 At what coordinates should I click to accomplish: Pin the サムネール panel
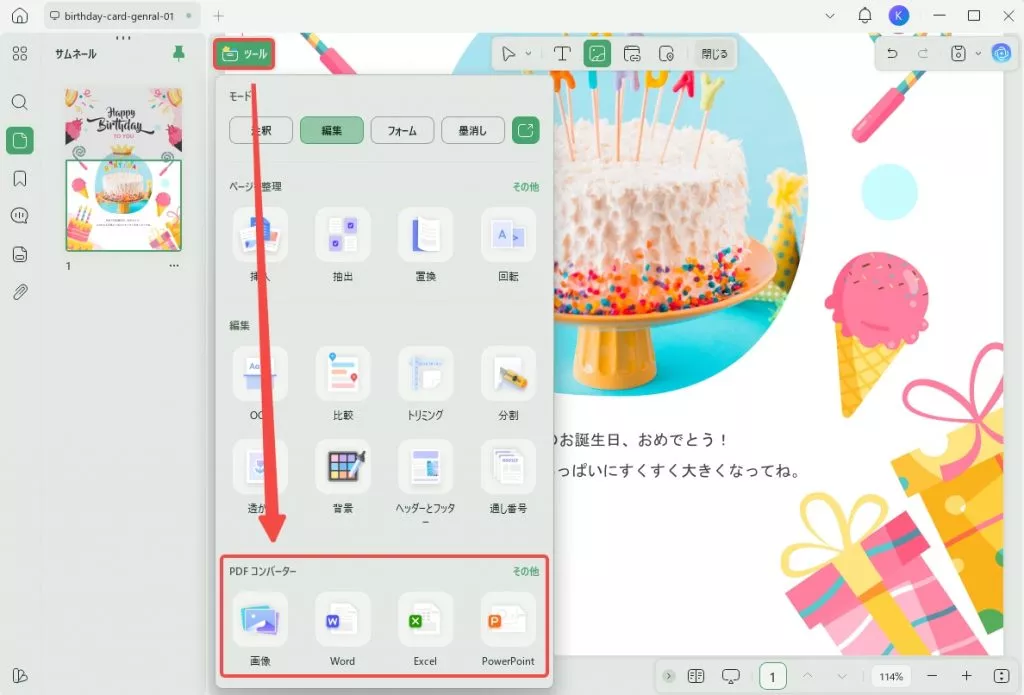coord(178,54)
